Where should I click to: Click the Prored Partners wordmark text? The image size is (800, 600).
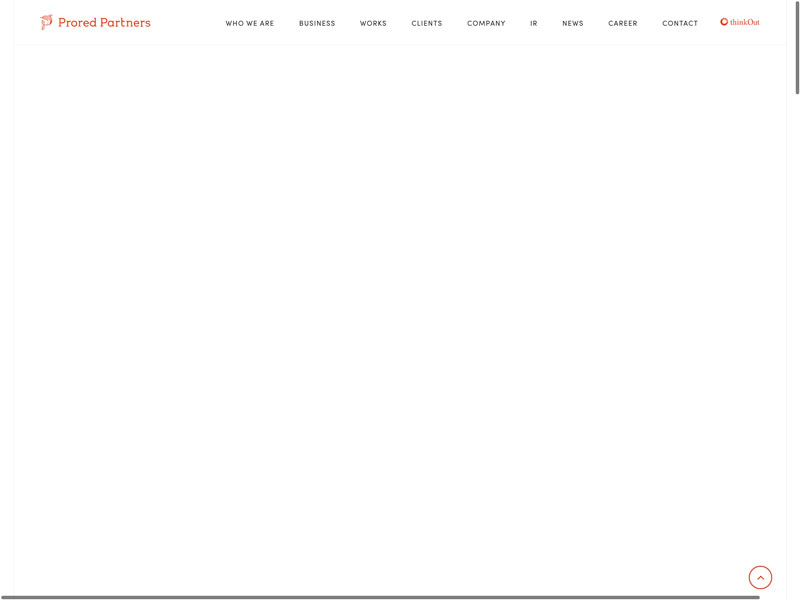104,23
